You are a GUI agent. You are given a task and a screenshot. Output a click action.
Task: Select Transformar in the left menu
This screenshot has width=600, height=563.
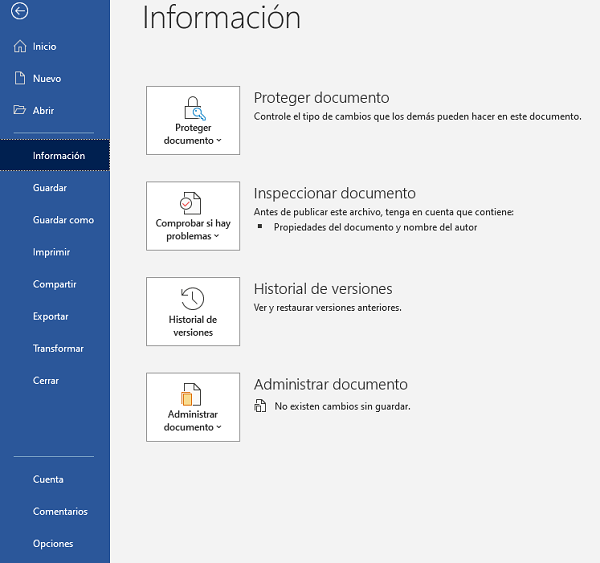click(58, 348)
